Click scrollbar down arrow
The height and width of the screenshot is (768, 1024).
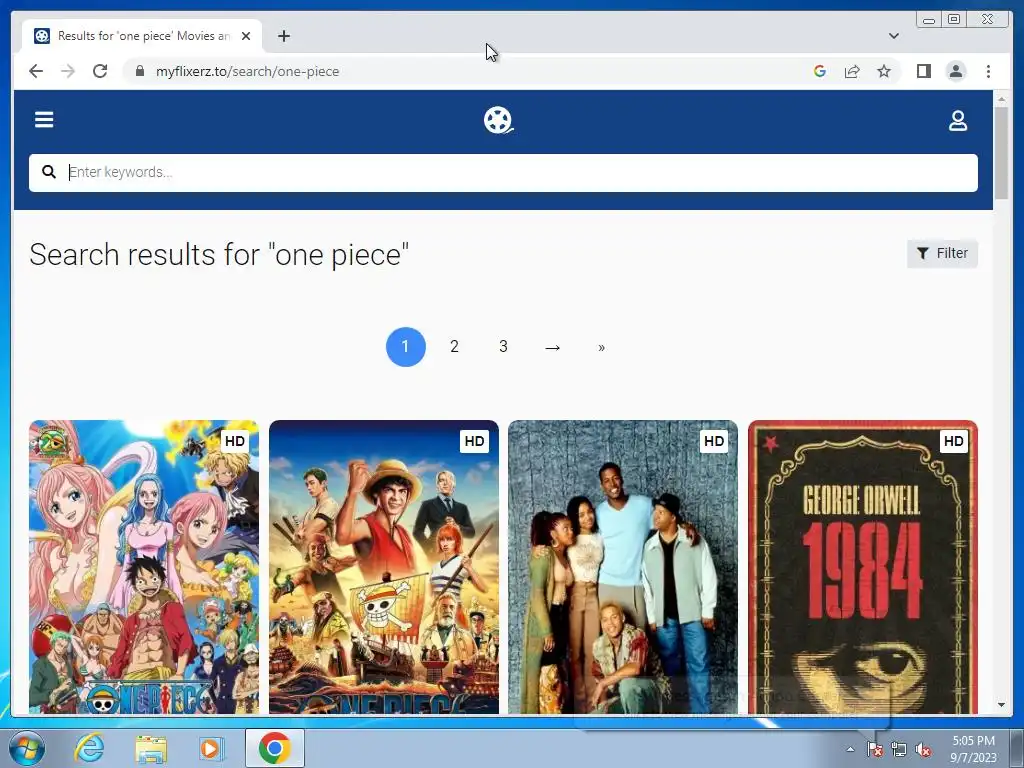pyautogui.click(x=1001, y=705)
